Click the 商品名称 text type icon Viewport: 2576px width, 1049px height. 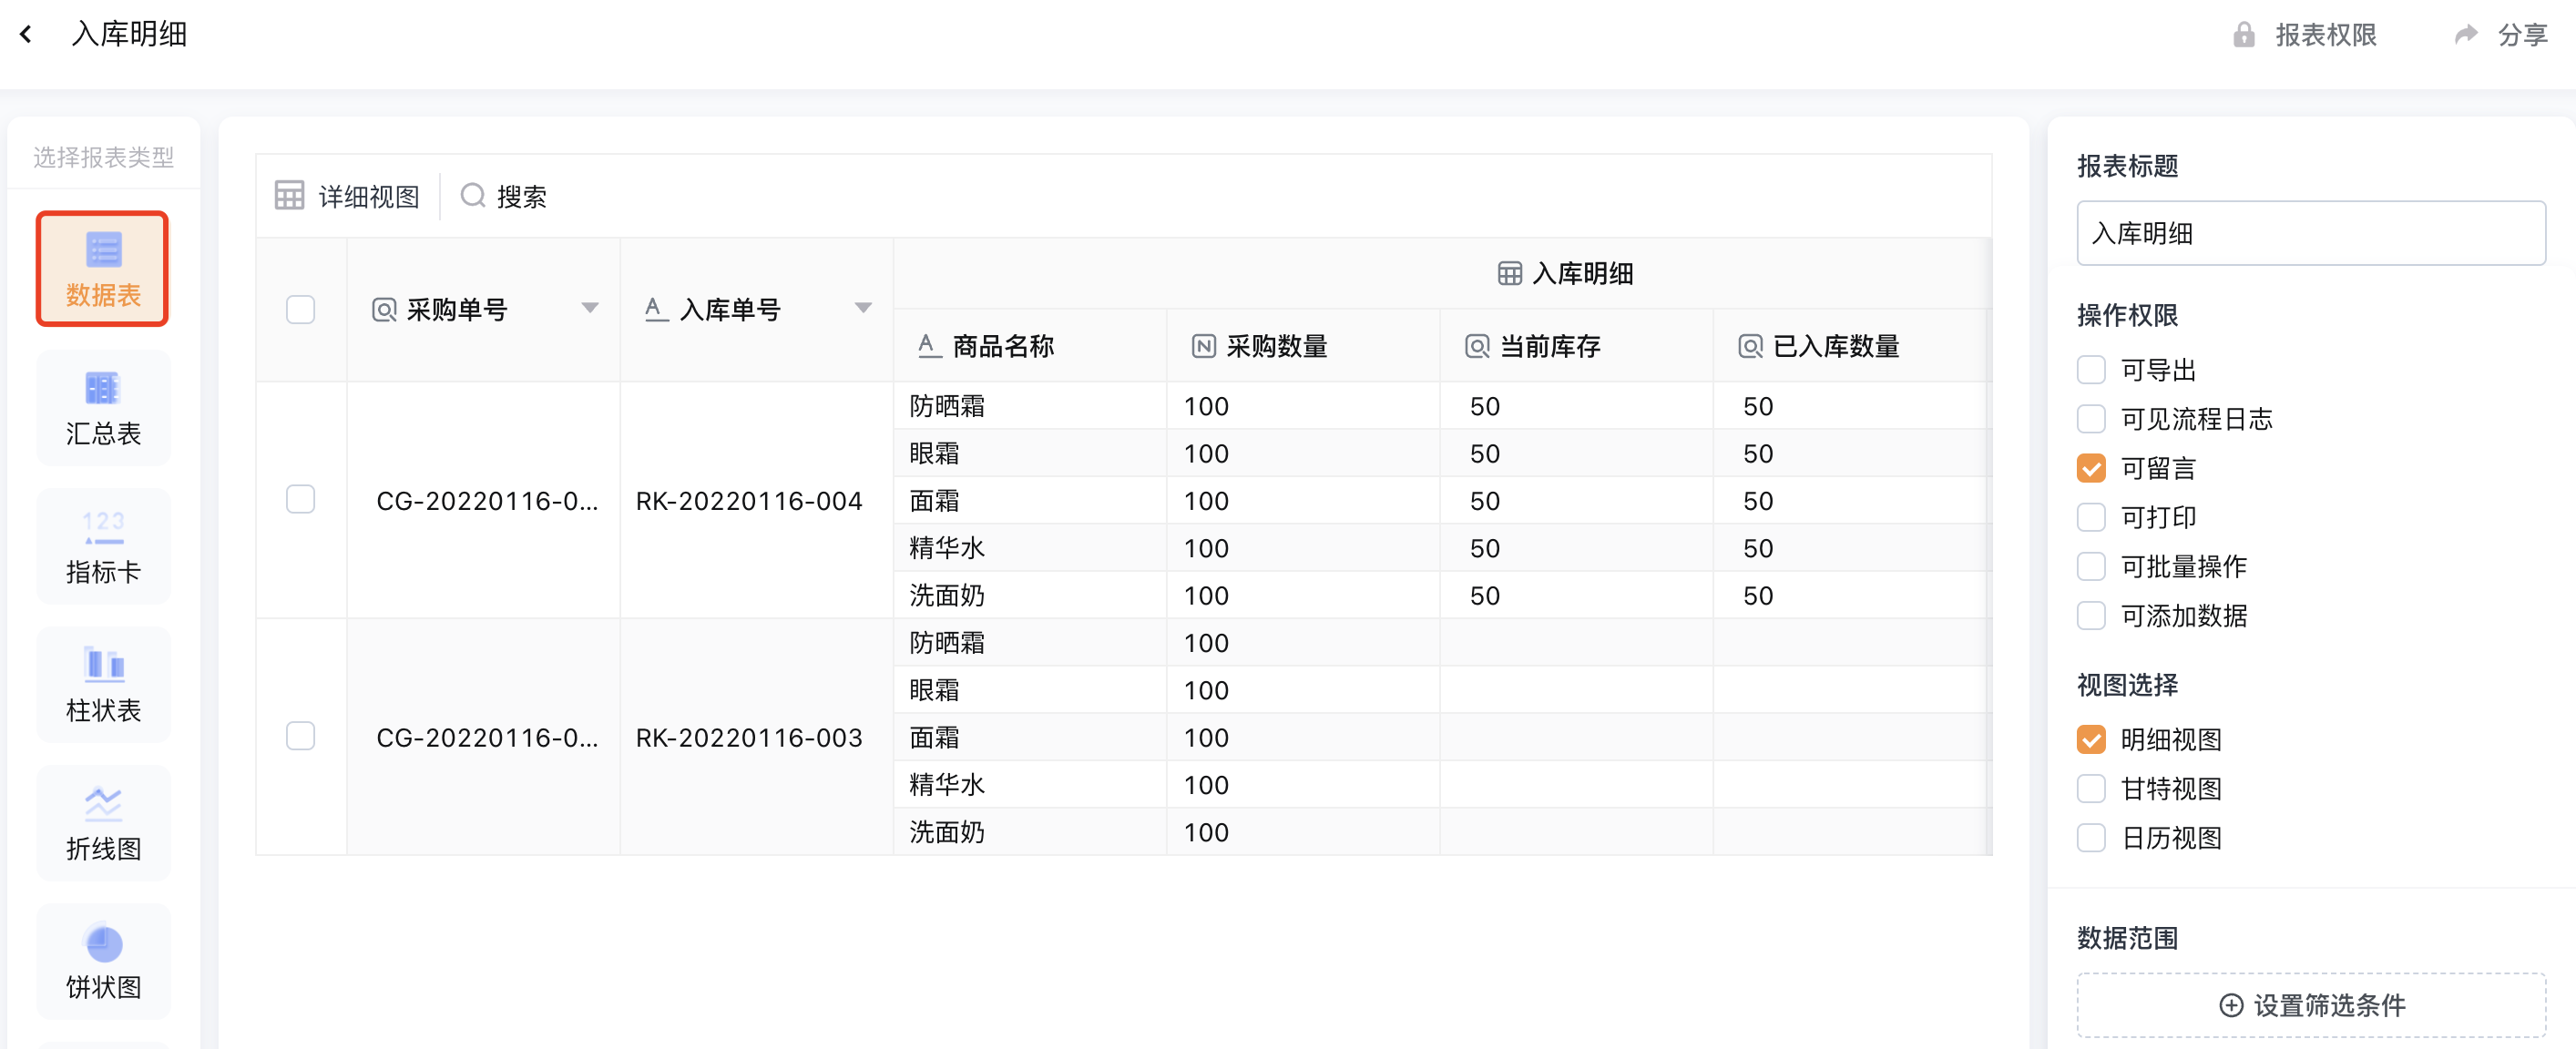pos(929,346)
